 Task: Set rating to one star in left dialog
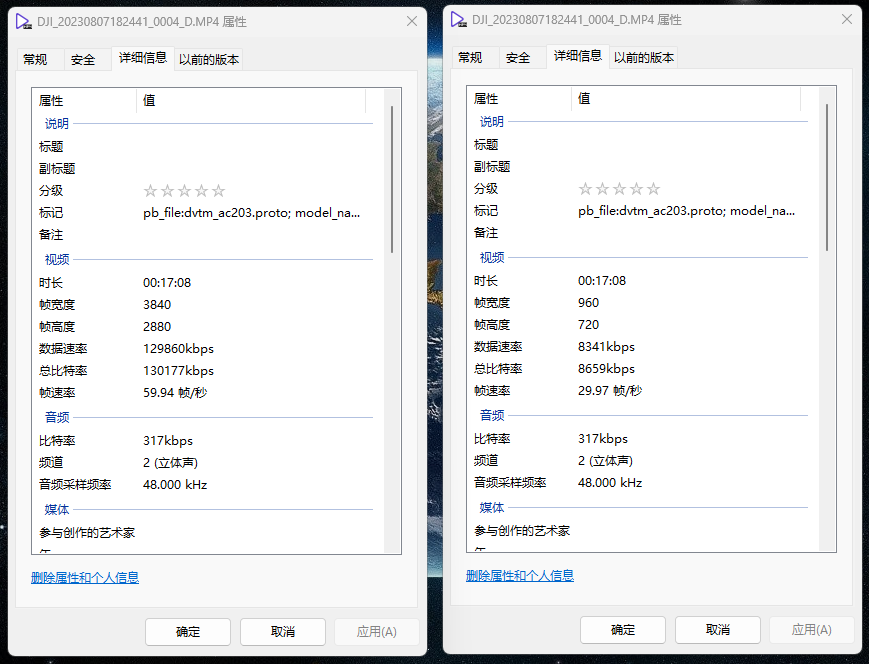click(x=151, y=191)
